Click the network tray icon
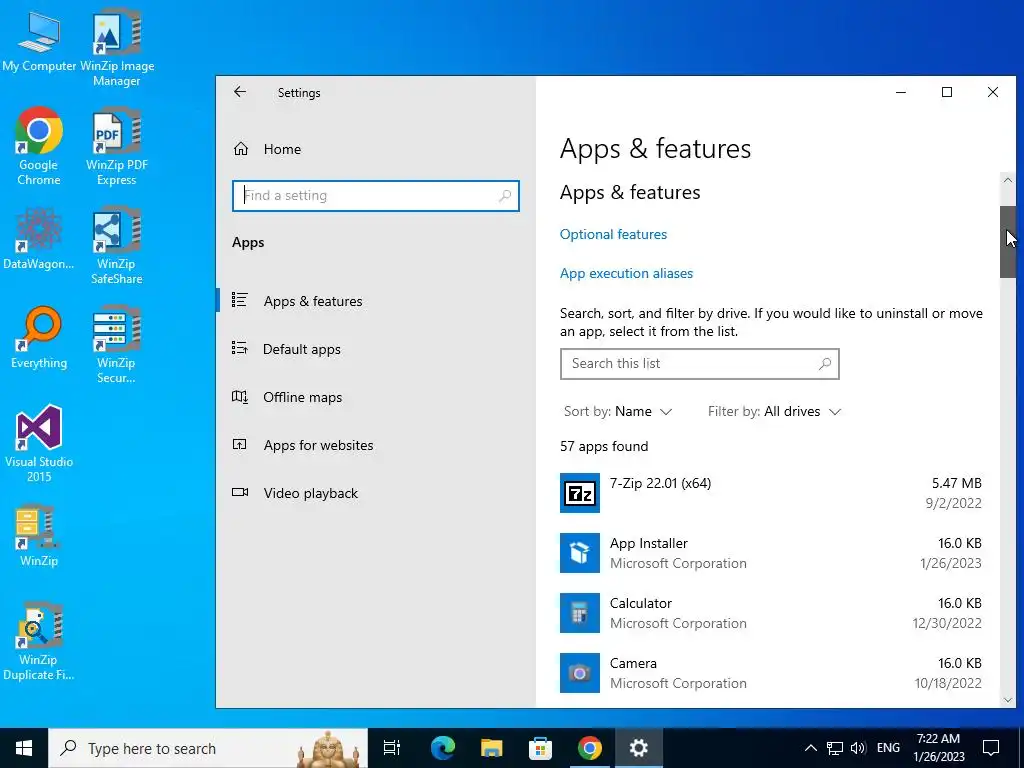Viewport: 1024px width, 768px height. (835, 748)
